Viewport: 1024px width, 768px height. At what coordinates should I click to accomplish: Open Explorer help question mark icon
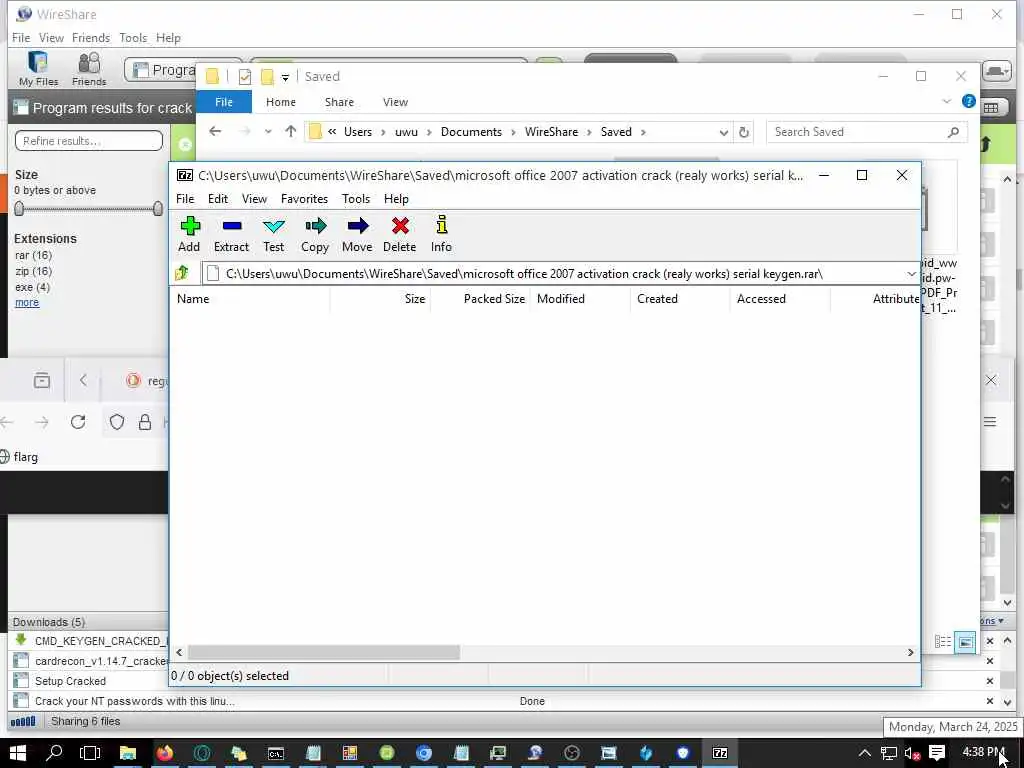pos(968,101)
